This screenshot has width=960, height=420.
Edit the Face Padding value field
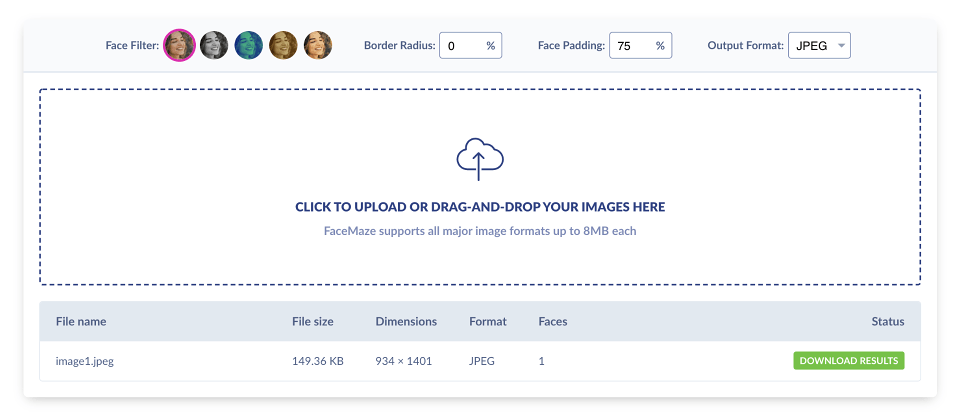coord(640,45)
